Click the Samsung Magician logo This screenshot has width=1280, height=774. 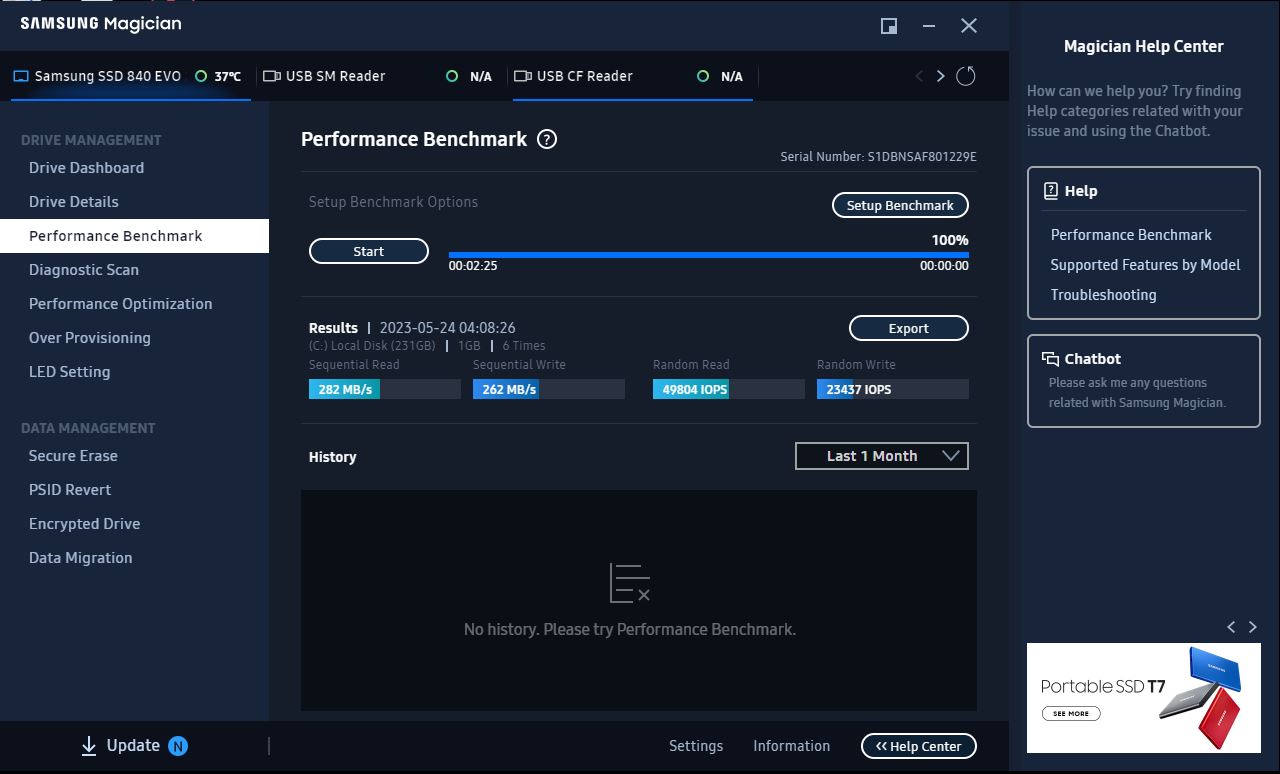point(101,24)
